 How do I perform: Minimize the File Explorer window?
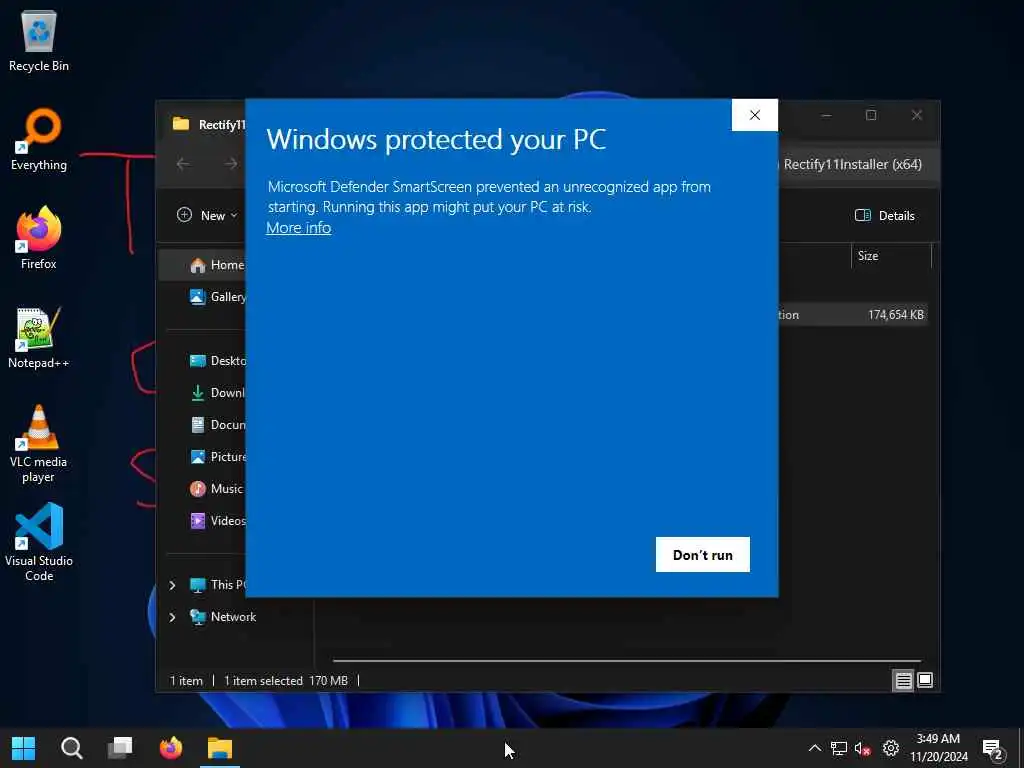826,116
